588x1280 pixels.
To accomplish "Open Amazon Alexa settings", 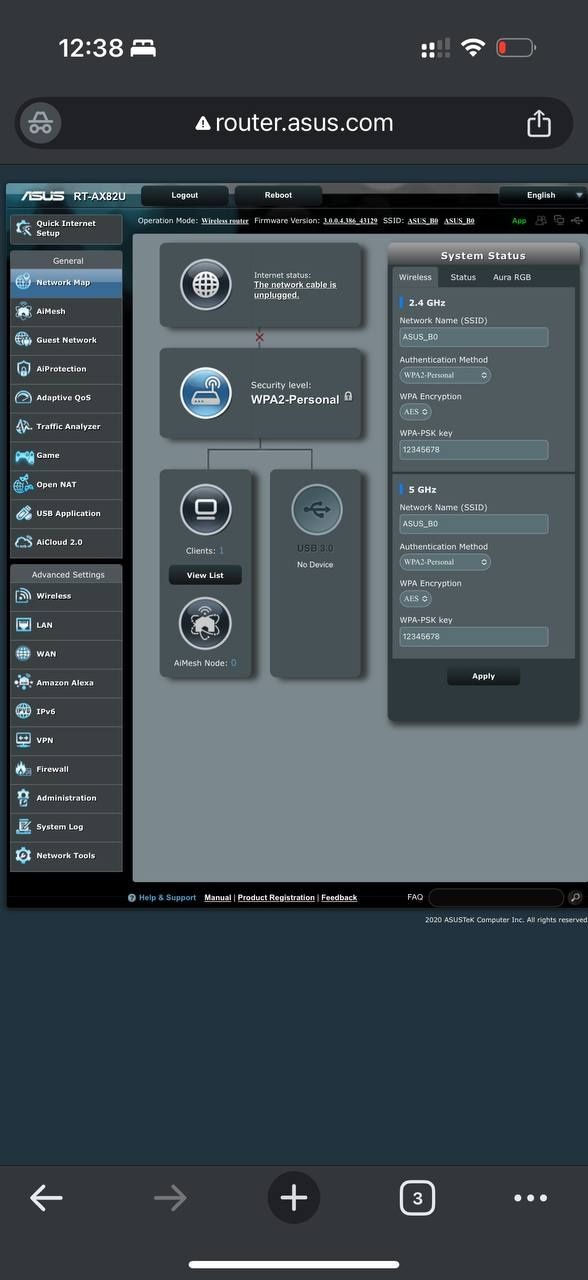I will 66,683.
